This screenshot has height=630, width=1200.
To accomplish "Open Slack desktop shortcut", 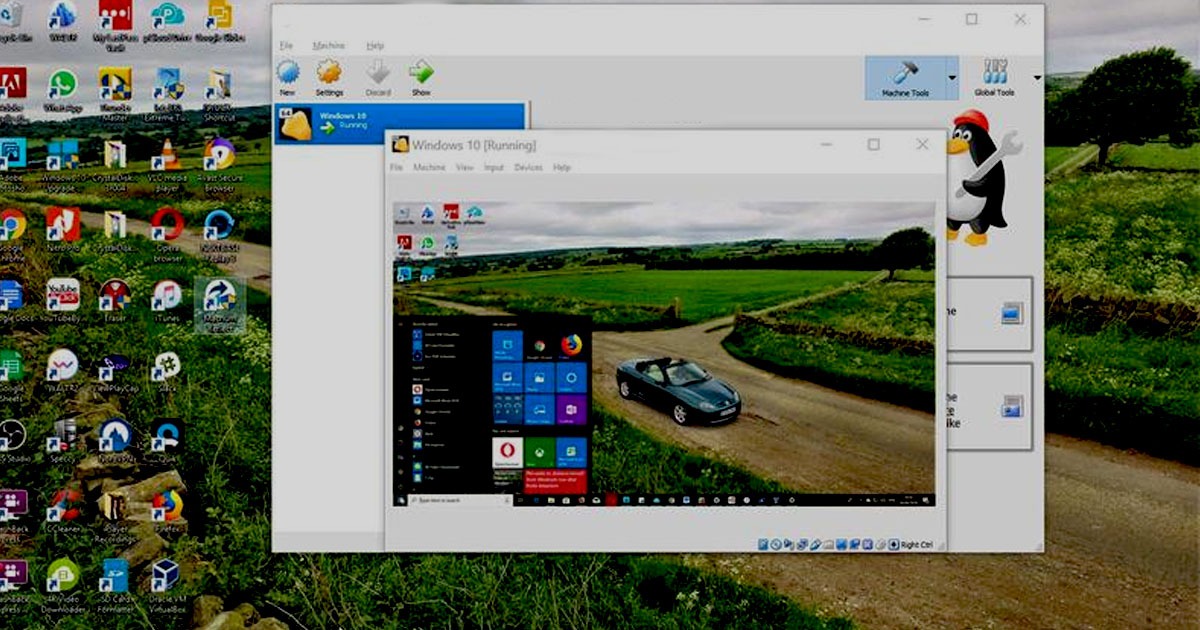I will coord(167,372).
